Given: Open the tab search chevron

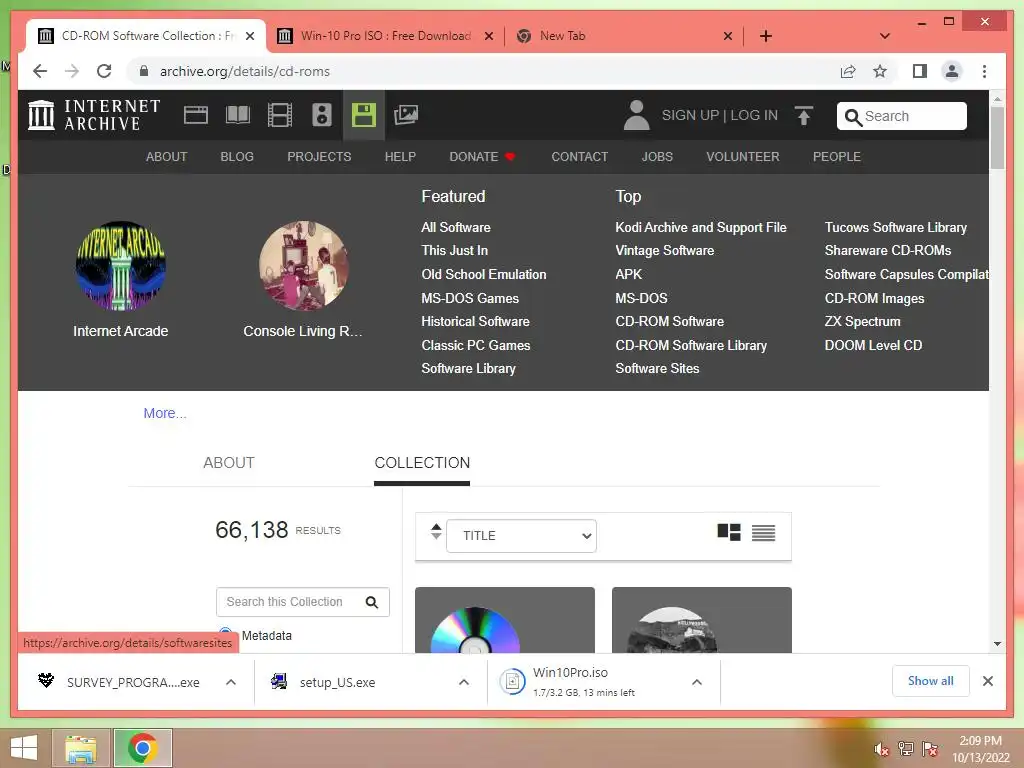Looking at the screenshot, I should coord(885,36).
